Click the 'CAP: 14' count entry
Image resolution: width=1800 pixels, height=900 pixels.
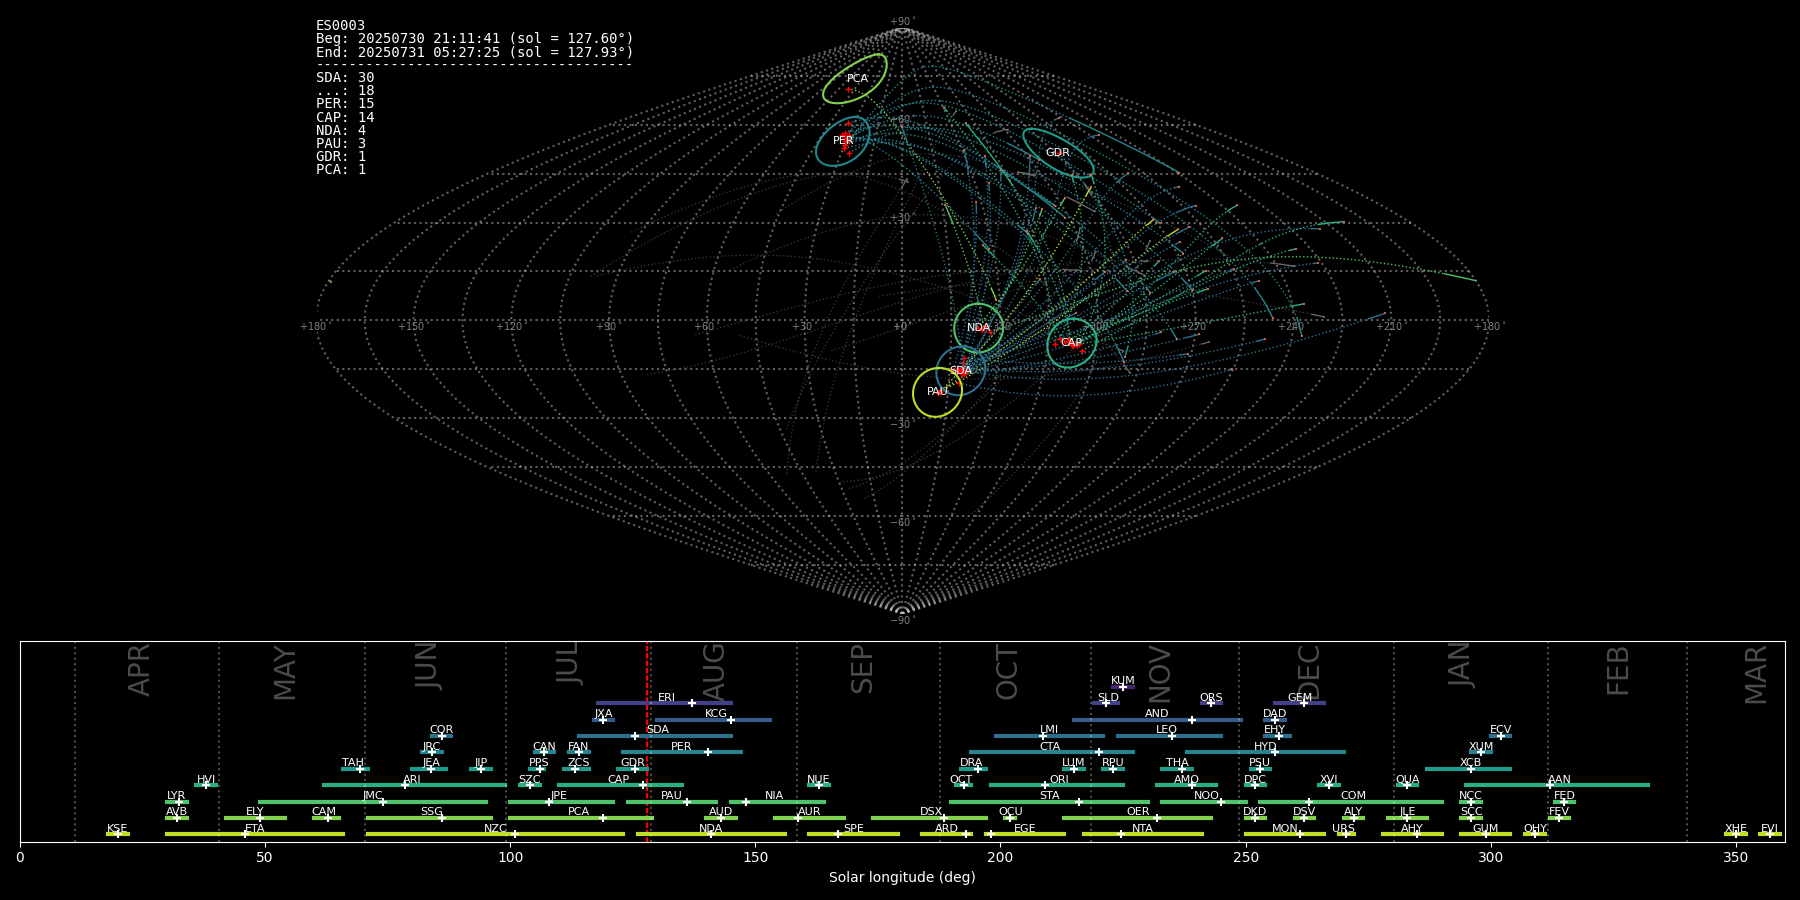[345, 118]
